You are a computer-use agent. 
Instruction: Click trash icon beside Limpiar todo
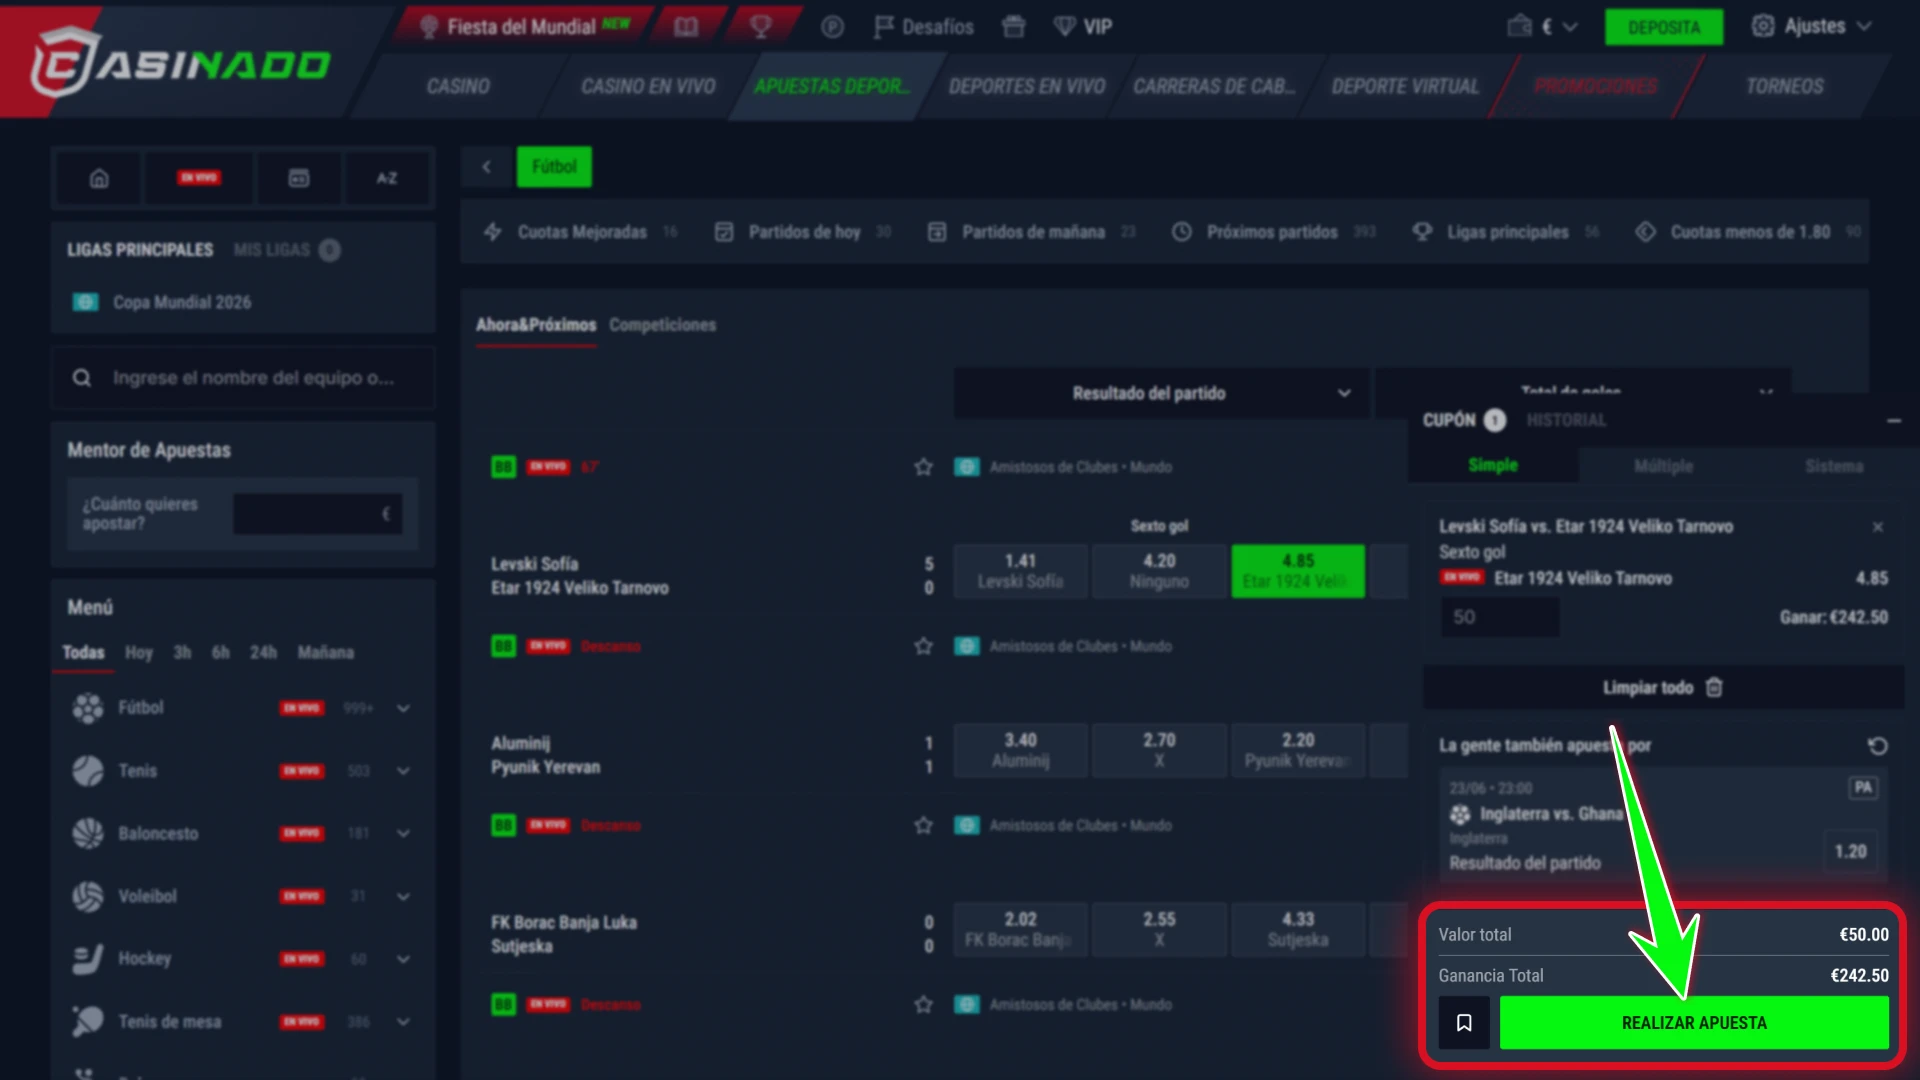pos(1714,688)
